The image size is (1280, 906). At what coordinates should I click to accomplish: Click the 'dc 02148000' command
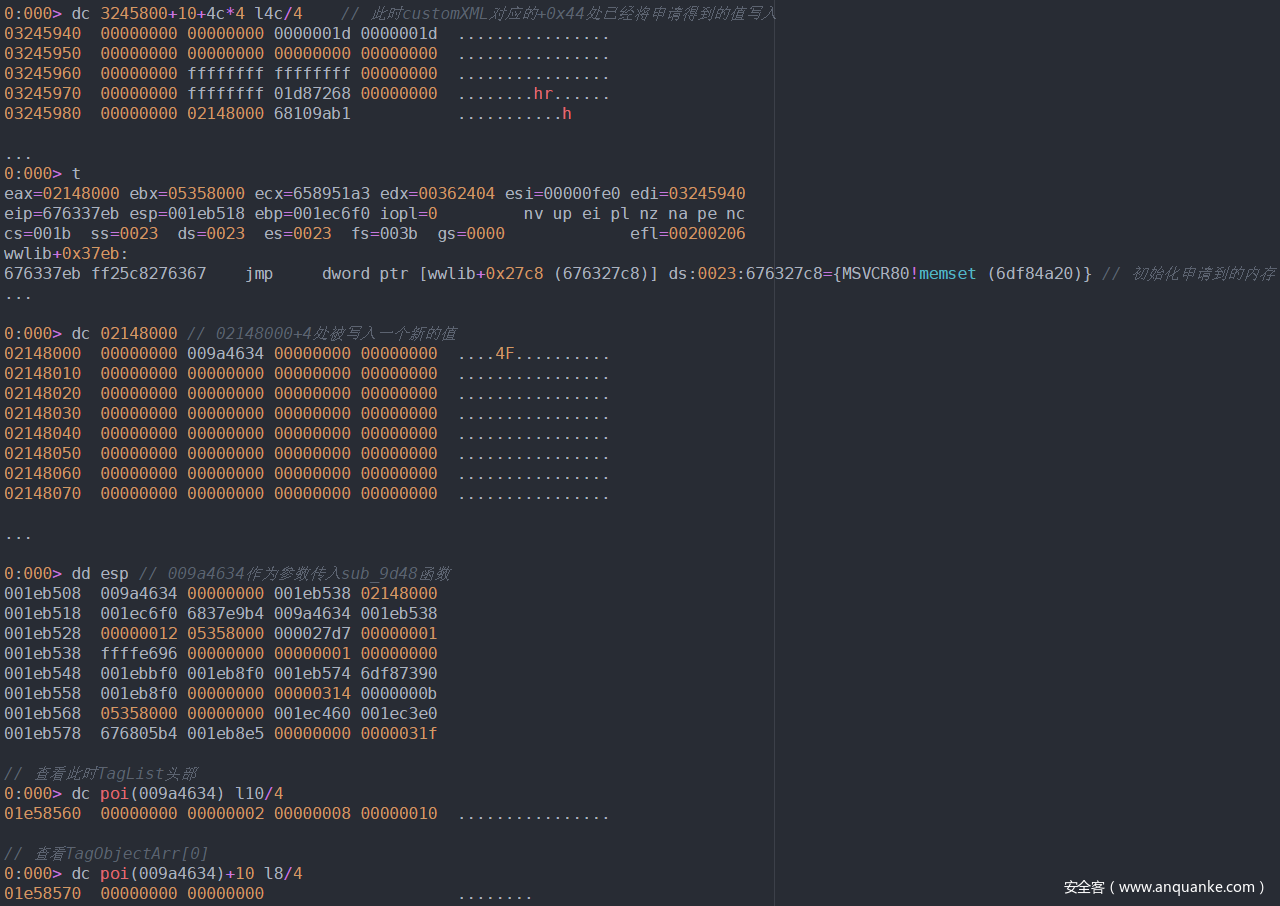125,334
